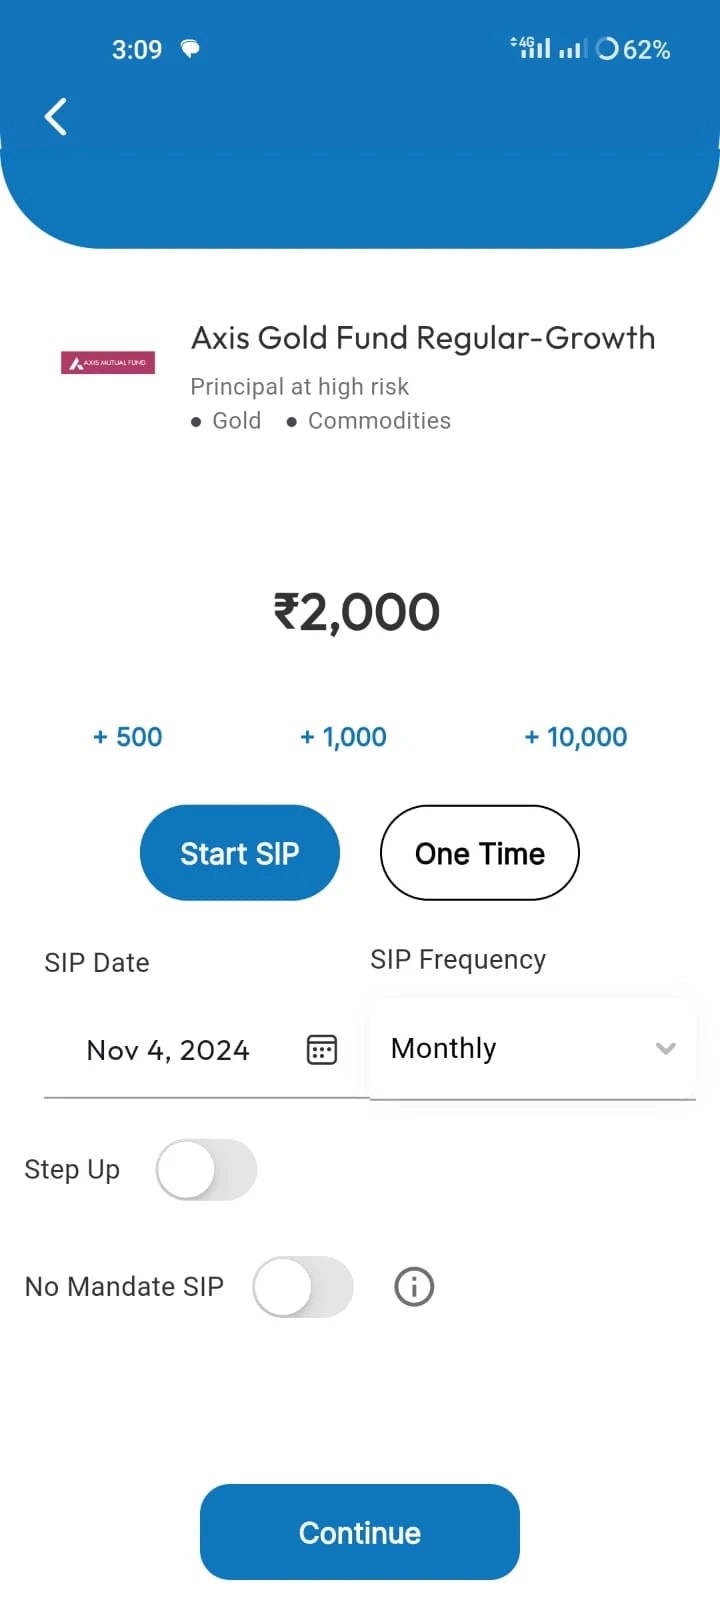This screenshot has width=720, height=1600.
Task: Tap the Axis Gold Fund Regular-Growth title
Action: (423, 338)
